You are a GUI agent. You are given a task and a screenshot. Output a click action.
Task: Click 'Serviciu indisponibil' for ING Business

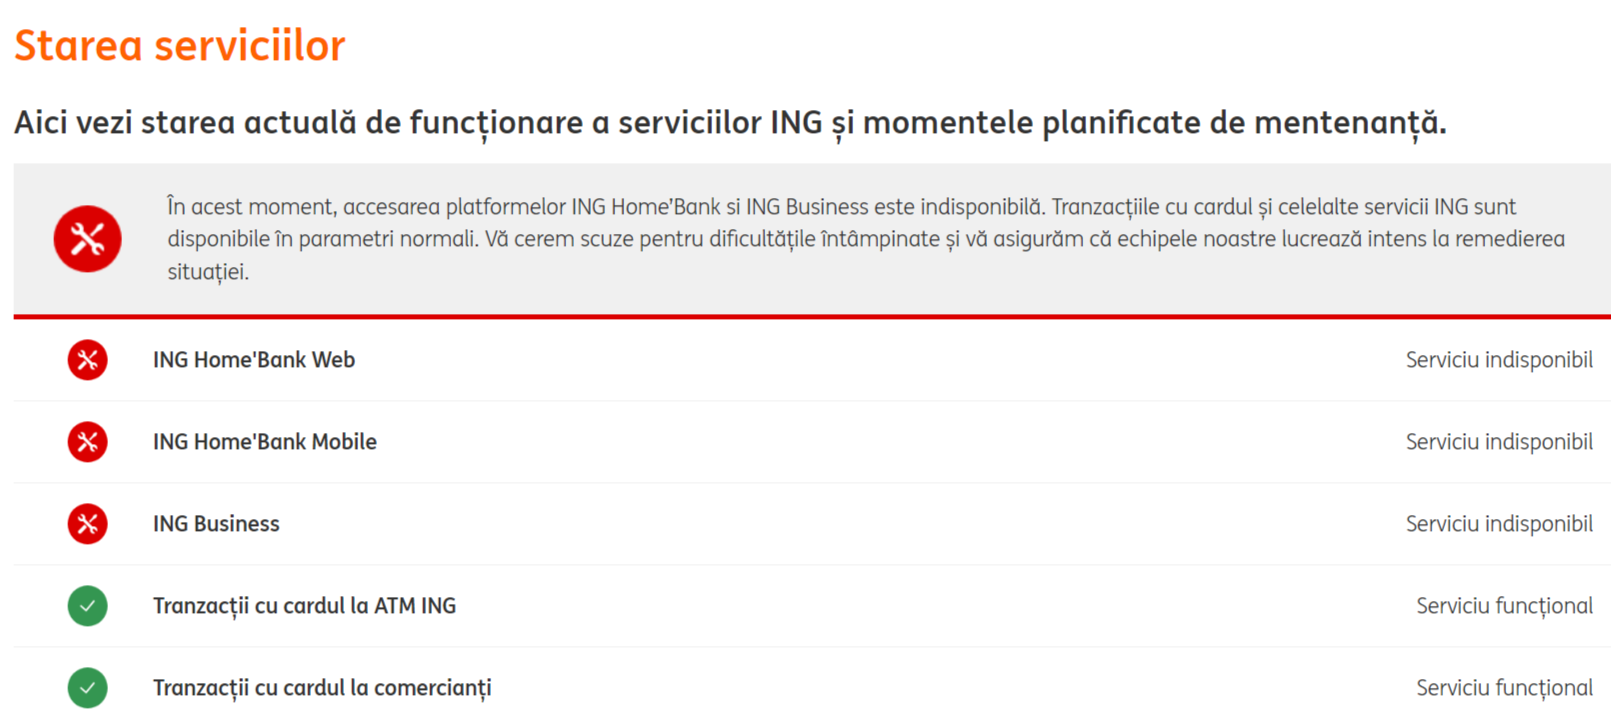point(1499,524)
